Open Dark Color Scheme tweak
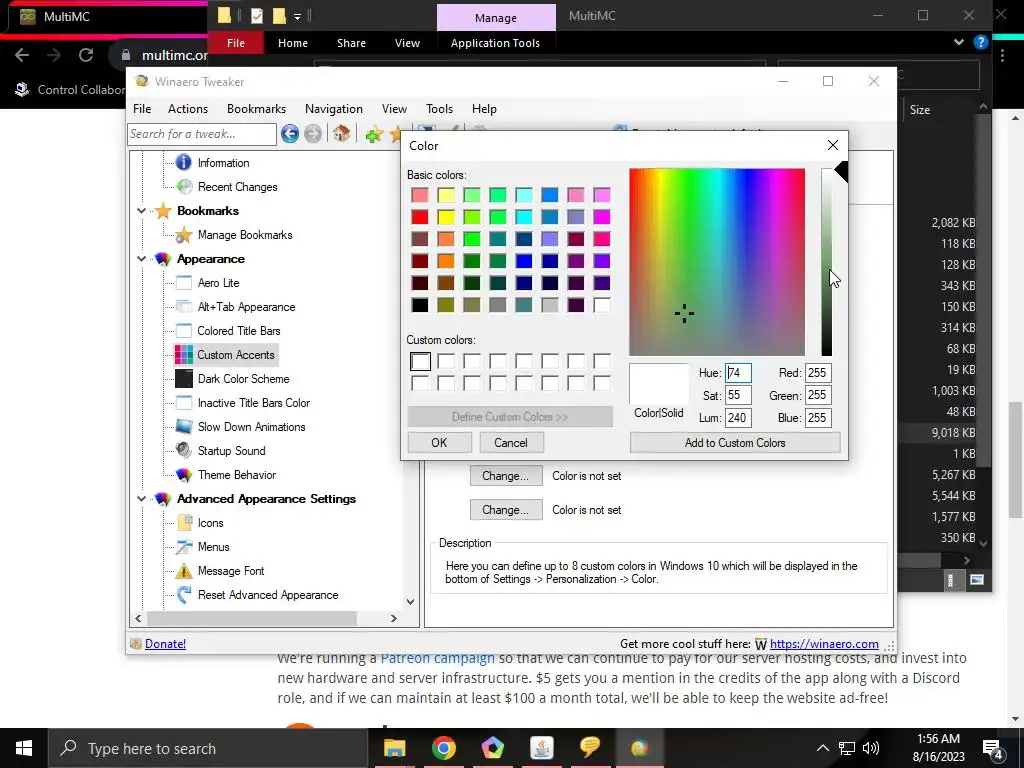Image resolution: width=1024 pixels, height=768 pixels. point(243,379)
